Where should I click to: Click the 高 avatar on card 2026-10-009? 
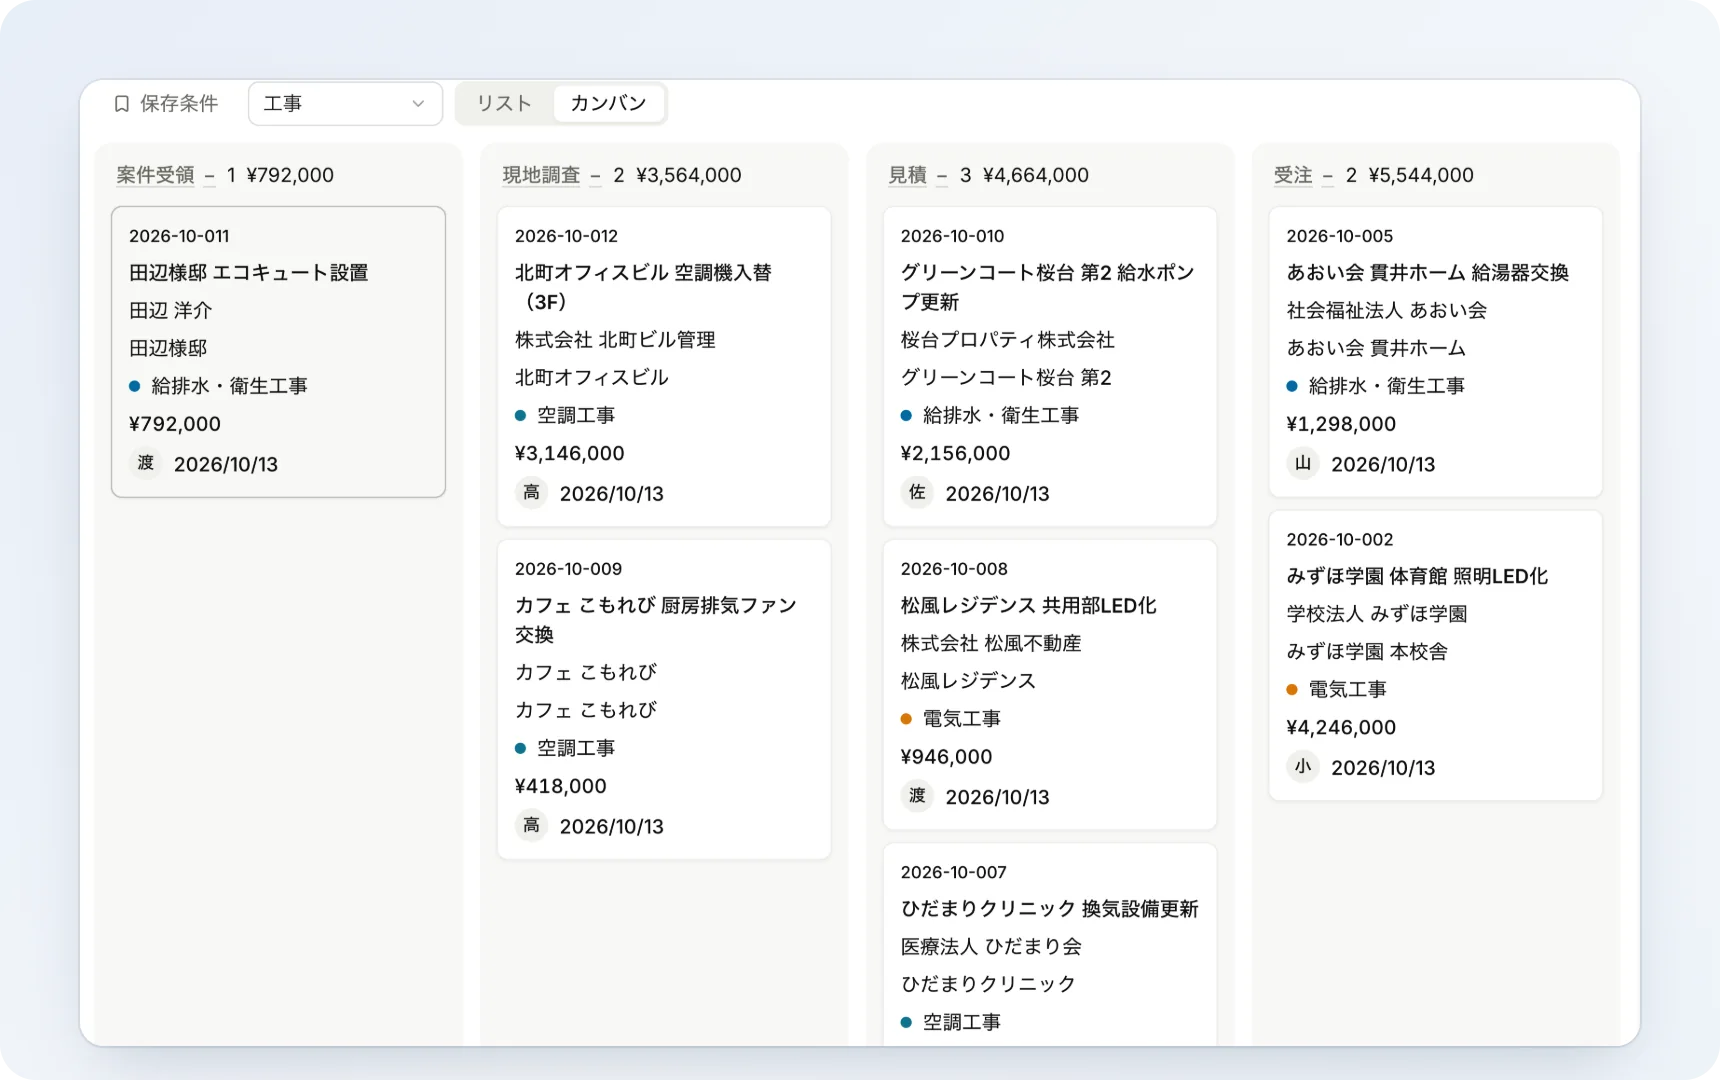[x=531, y=826]
